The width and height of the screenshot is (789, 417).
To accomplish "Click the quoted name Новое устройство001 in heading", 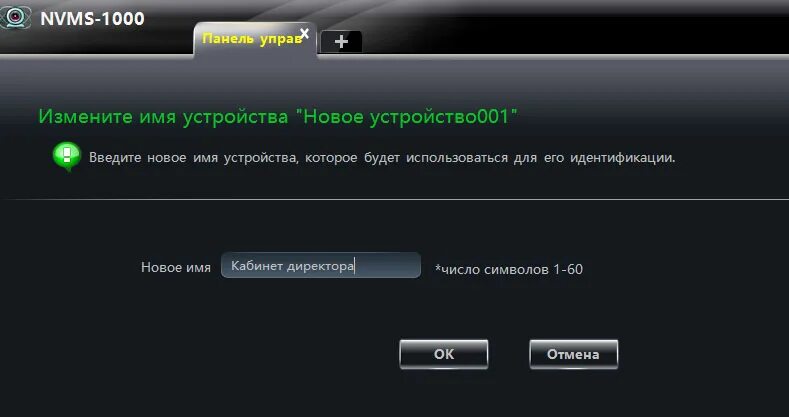I will pyautogui.click(x=407, y=117).
